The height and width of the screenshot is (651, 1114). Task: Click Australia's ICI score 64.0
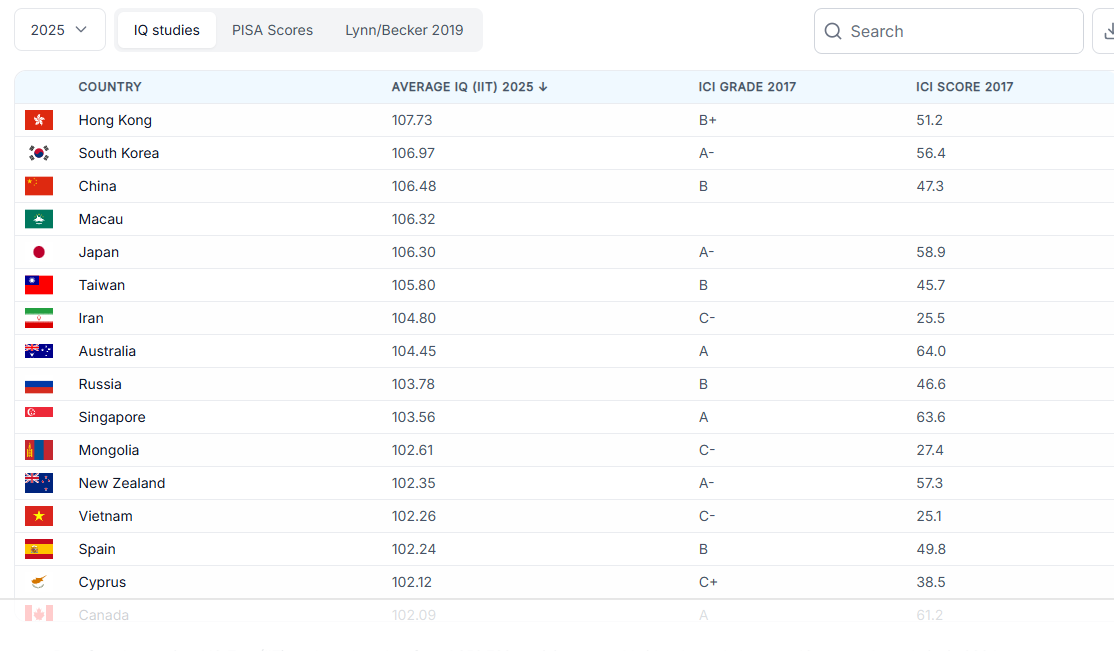pyautogui.click(x=931, y=351)
